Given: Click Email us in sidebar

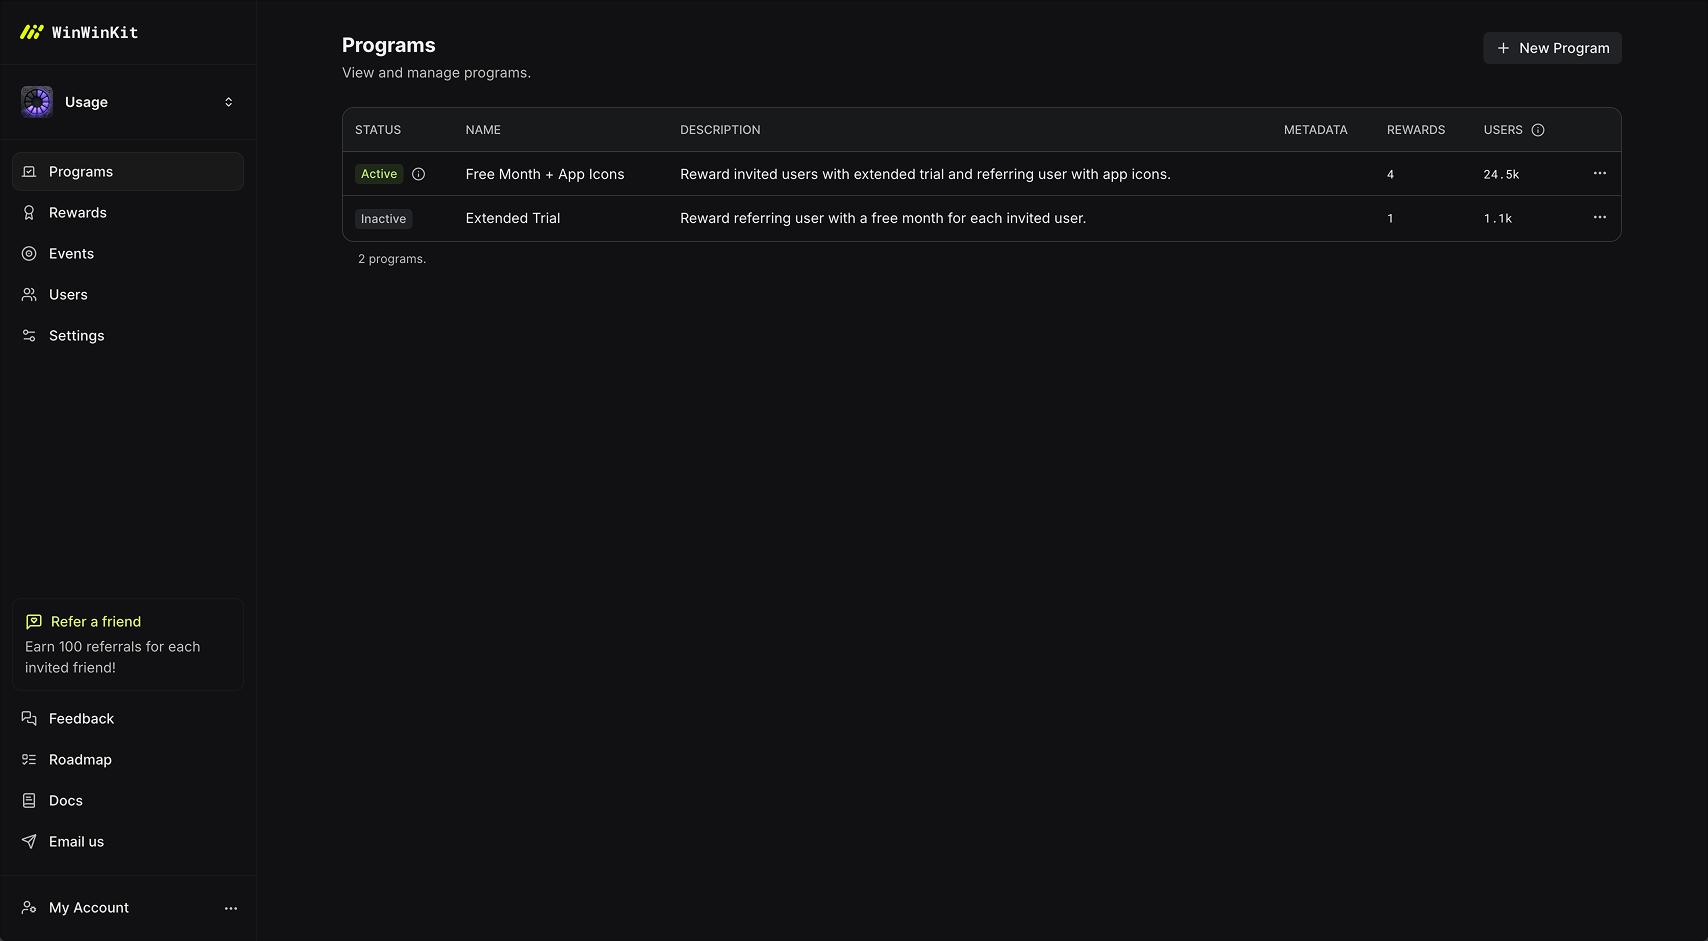Looking at the screenshot, I should coord(76,842).
